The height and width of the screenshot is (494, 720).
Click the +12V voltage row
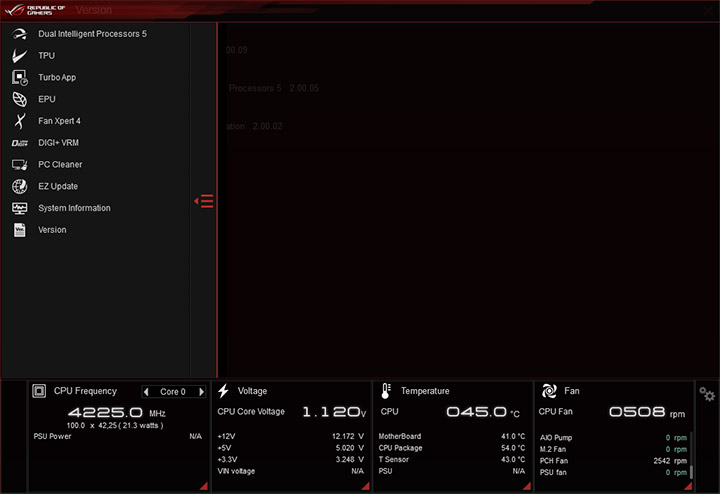[x=291, y=437]
